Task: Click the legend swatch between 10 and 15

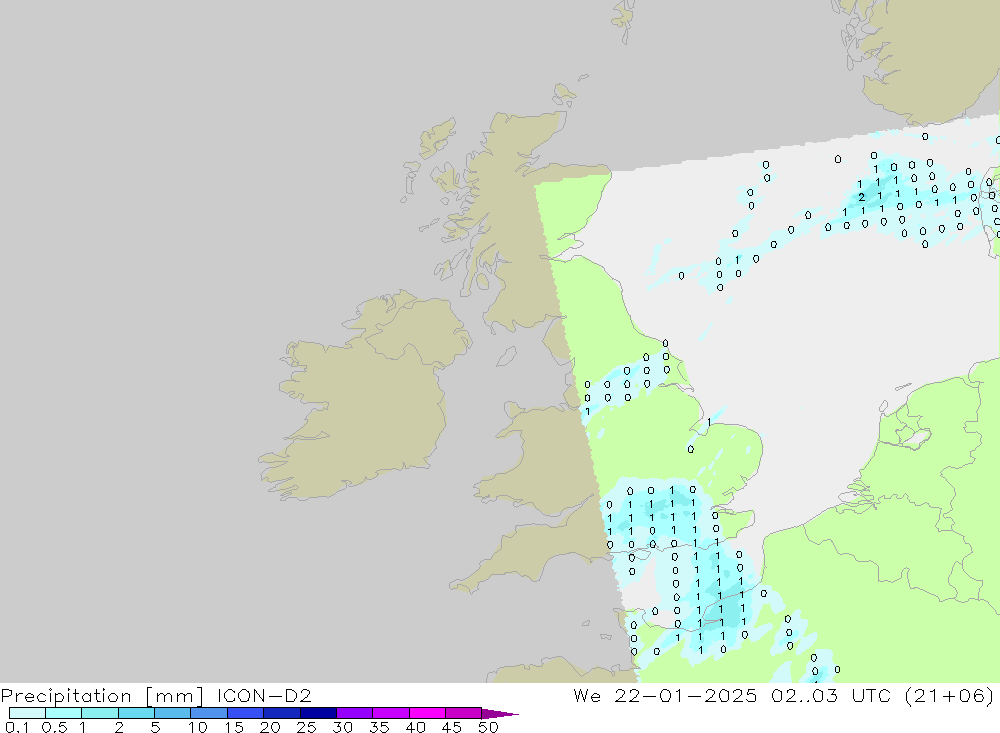Action: pyautogui.click(x=209, y=713)
